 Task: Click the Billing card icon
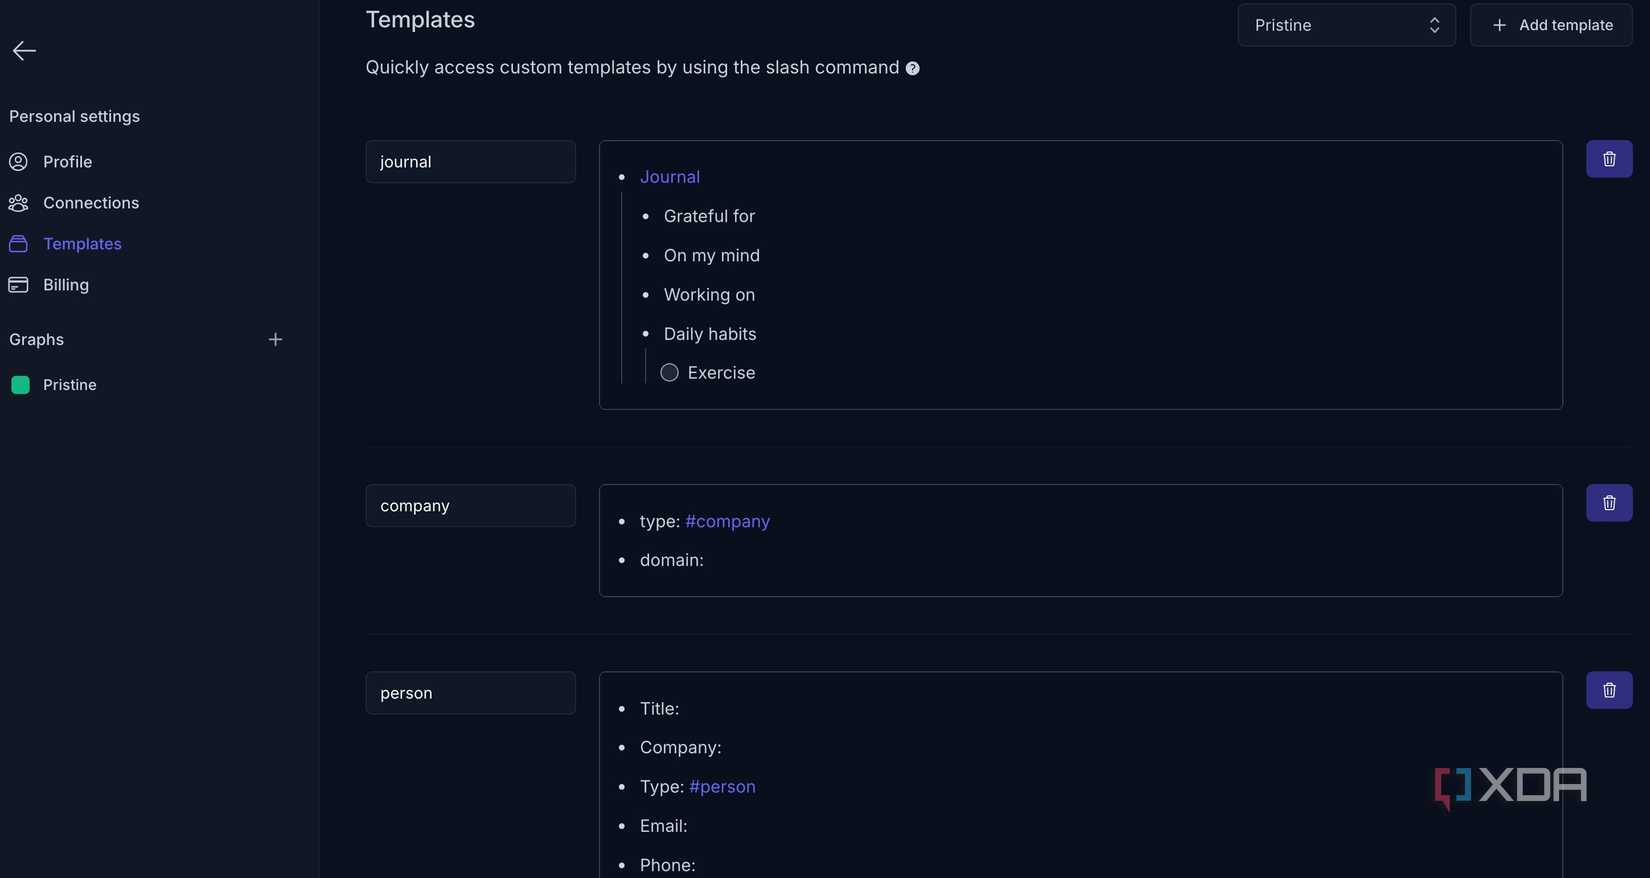18,284
